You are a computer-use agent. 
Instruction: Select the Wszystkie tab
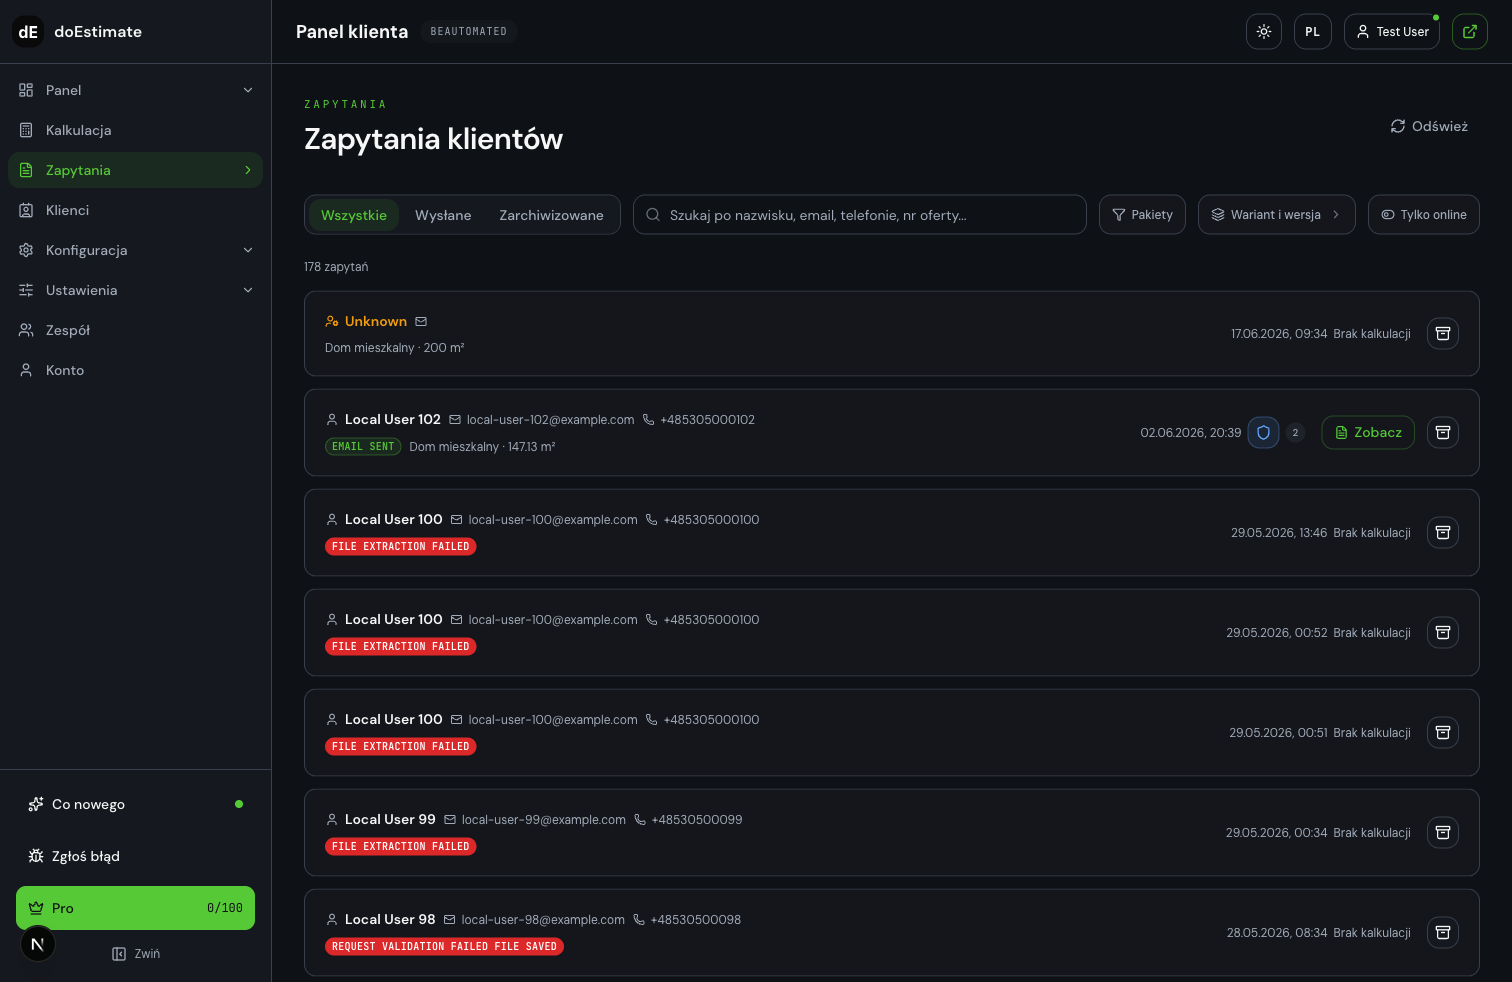click(354, 215)
